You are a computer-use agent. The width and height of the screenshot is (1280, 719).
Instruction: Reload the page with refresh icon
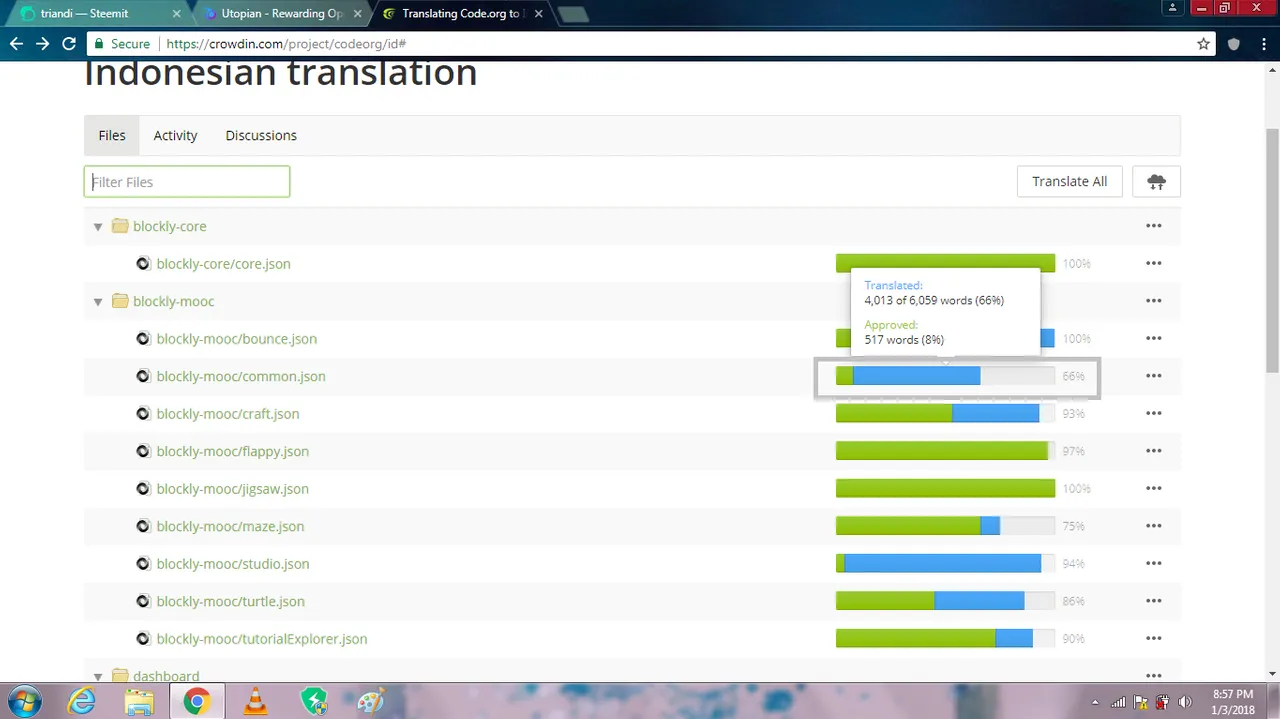pyautogui.click(x=69, y=44)
